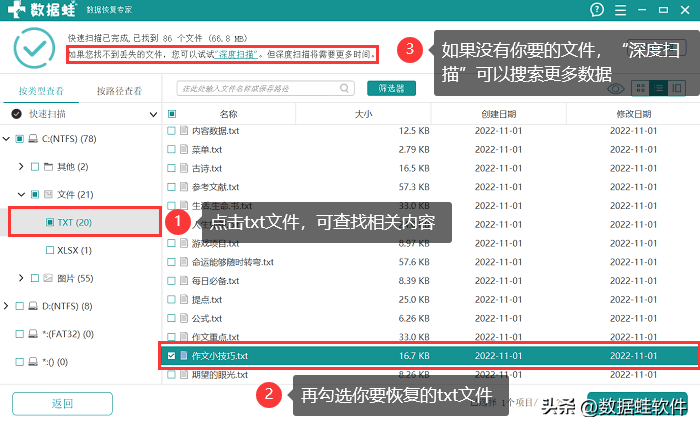Check the XLSX (1) checkbox
The height and width of the screenshot is (428, 700).
[x=50, y=250]
